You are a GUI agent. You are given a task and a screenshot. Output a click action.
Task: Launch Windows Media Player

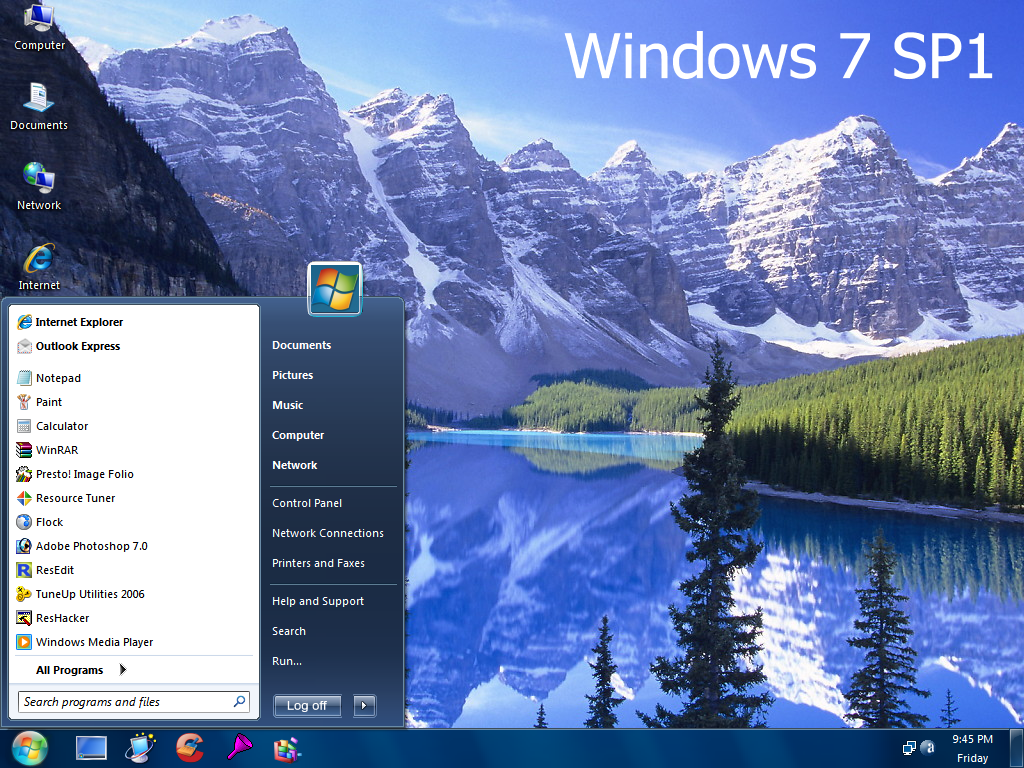[x=93, y=642]
